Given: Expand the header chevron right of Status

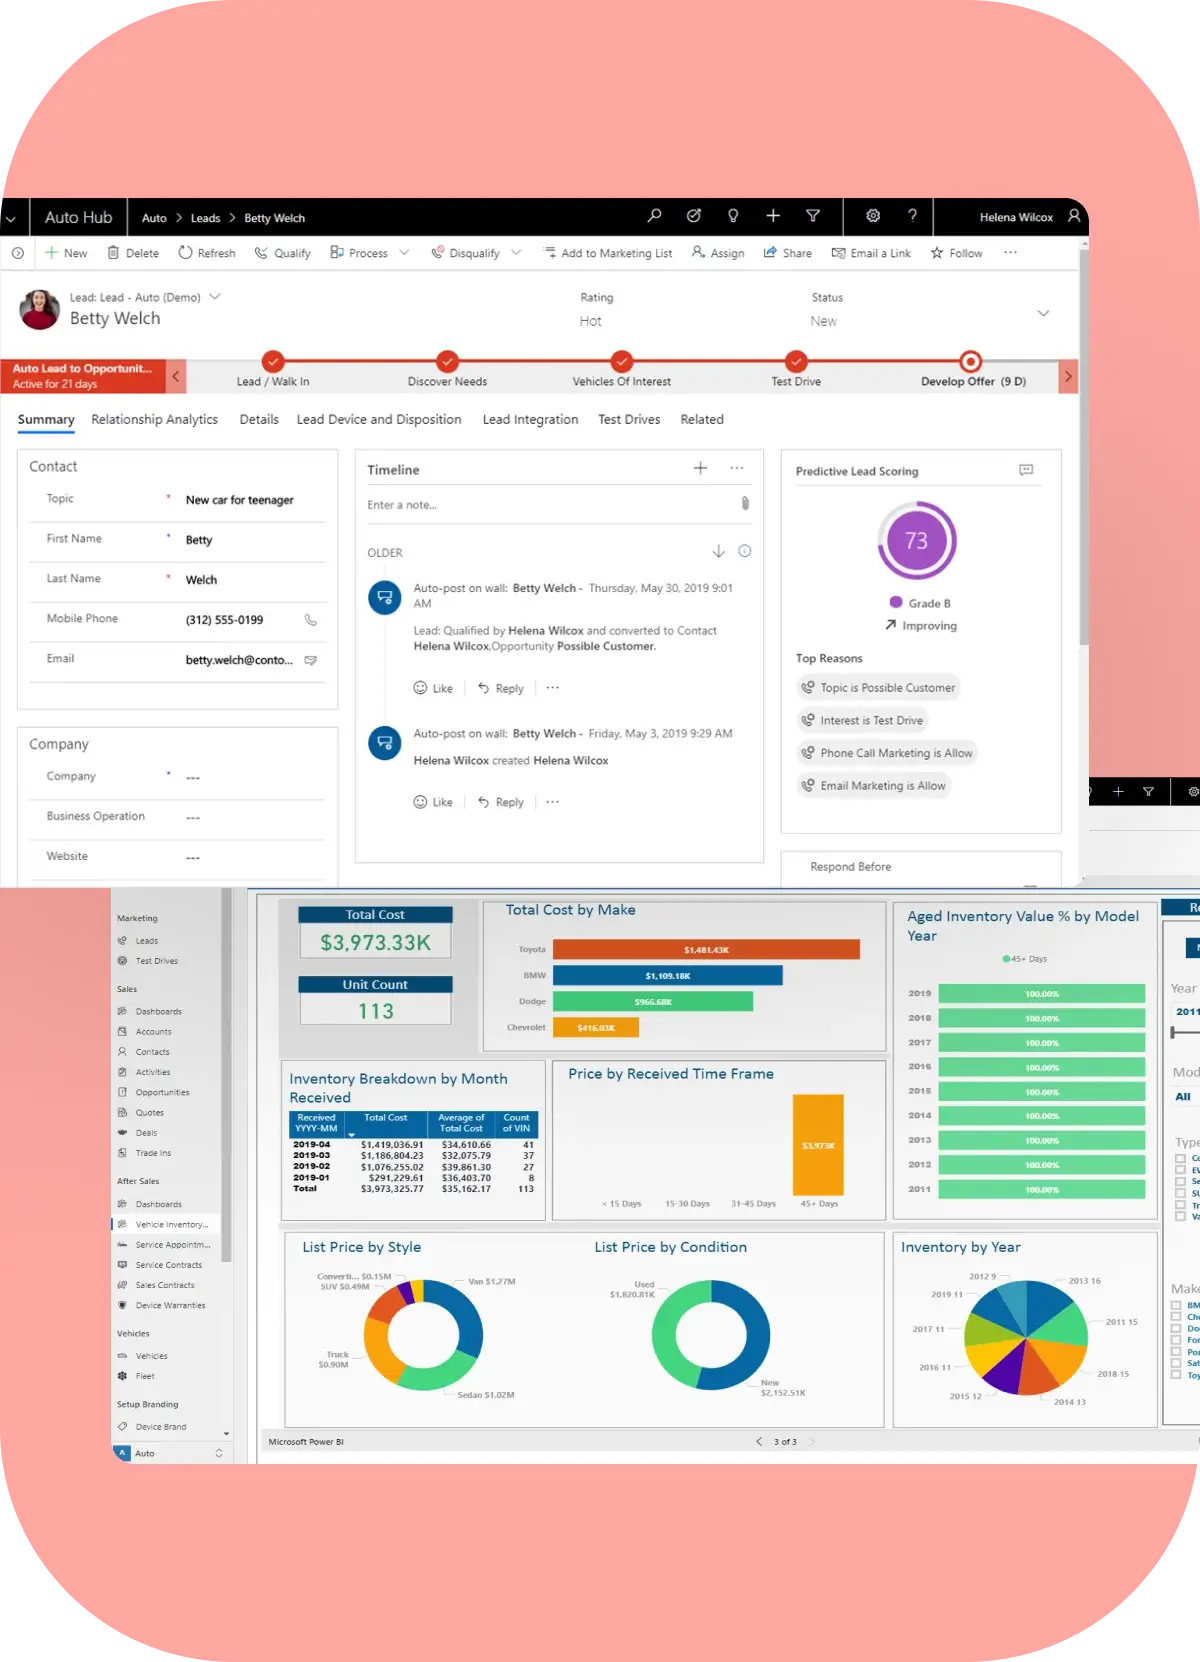Looking at the screenshot, I should [1043, 313].
